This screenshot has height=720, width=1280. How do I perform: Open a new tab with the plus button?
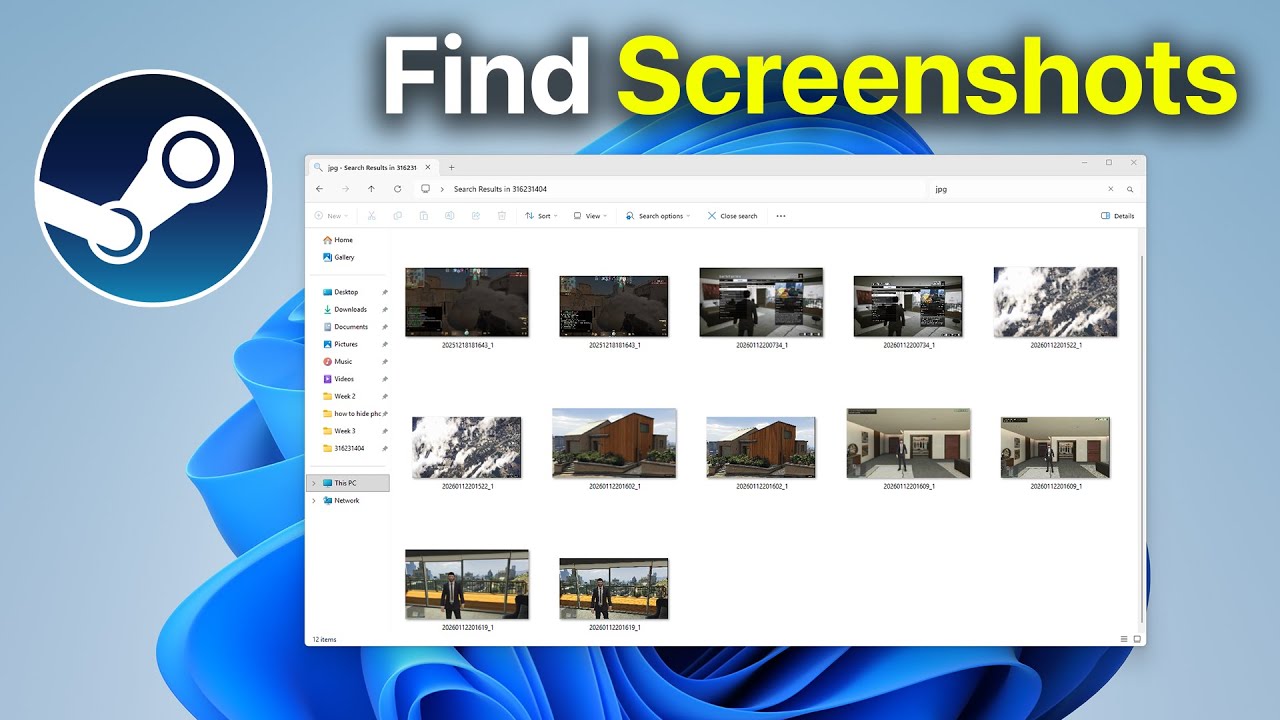point(451,167)
